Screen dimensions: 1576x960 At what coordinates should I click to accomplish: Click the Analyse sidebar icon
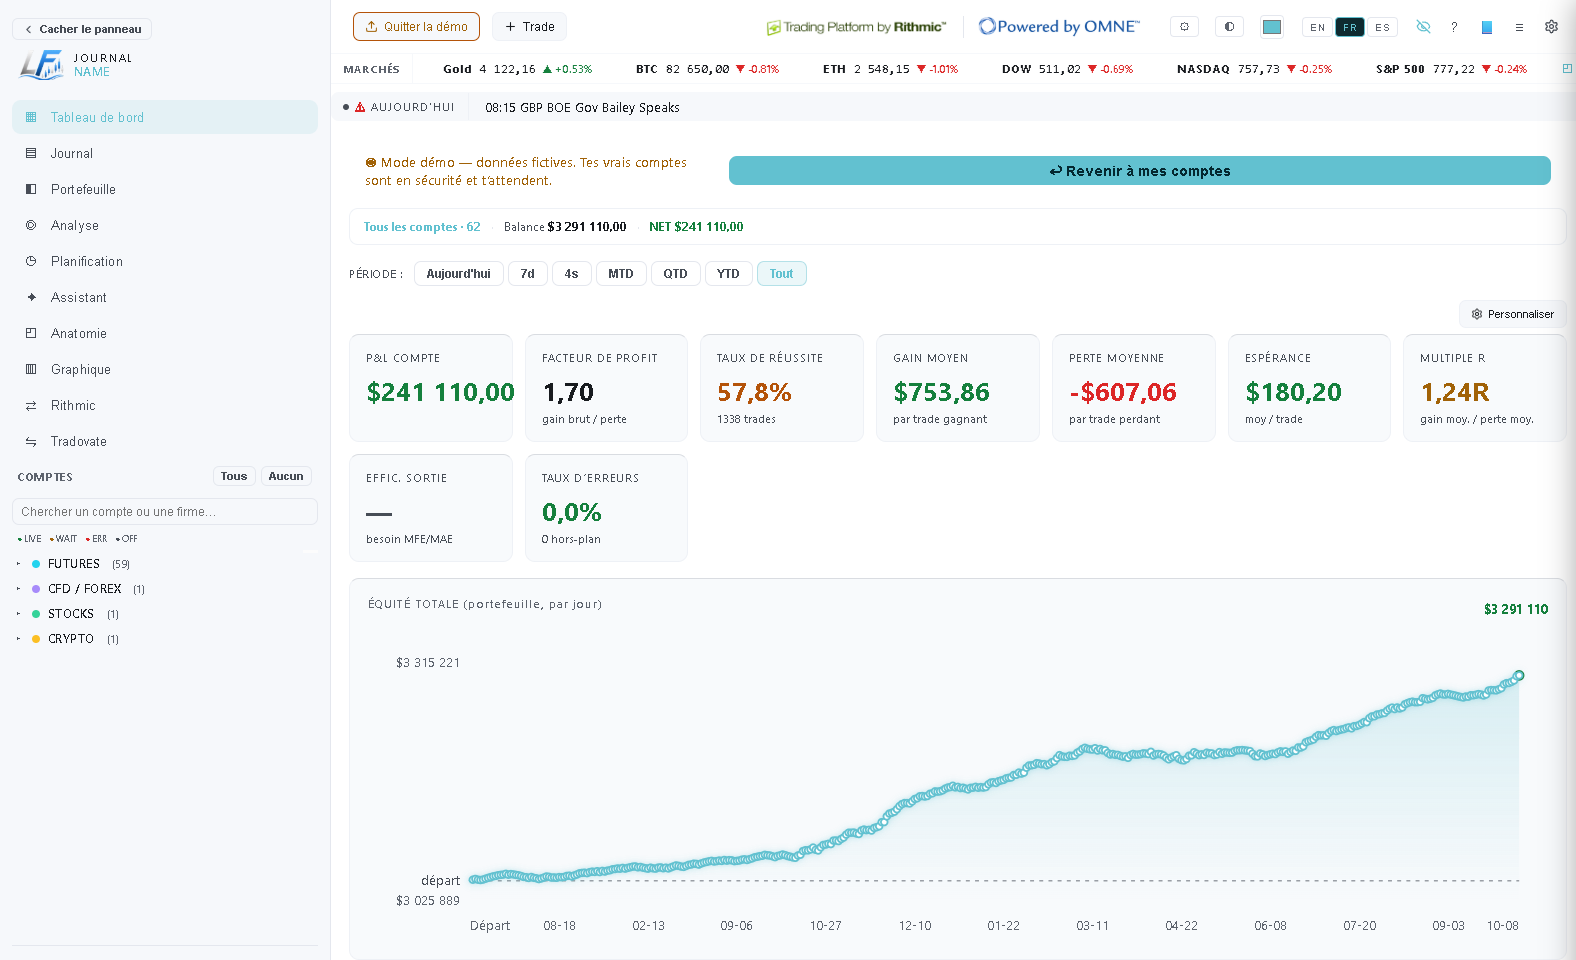coord(31,225)
